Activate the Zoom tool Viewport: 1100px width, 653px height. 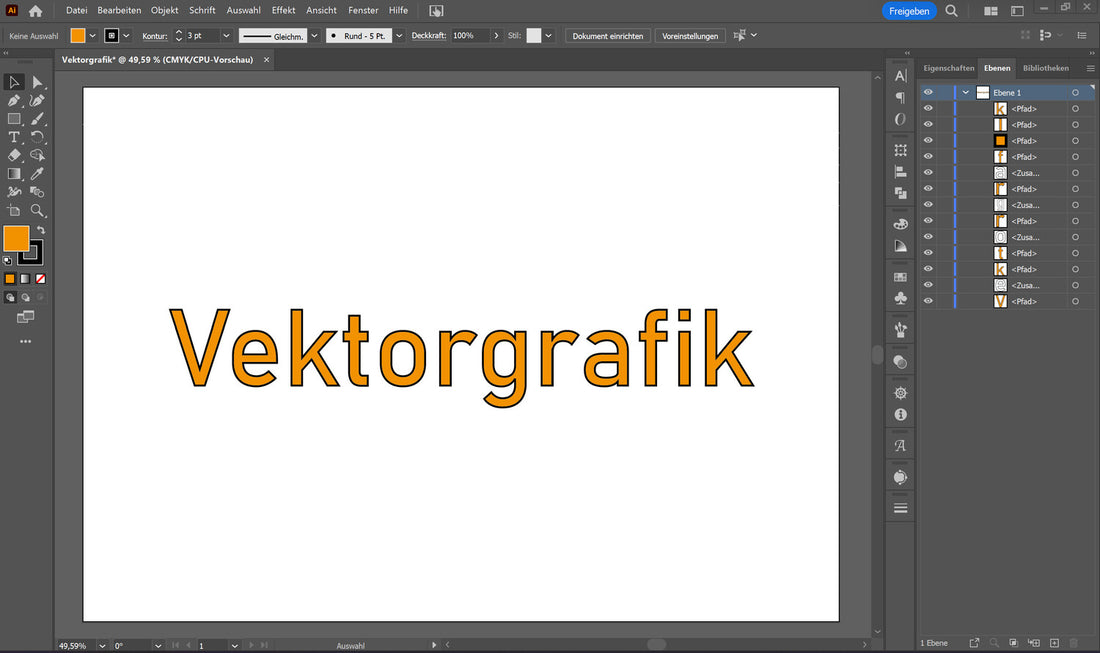click(x=38, y=211)
